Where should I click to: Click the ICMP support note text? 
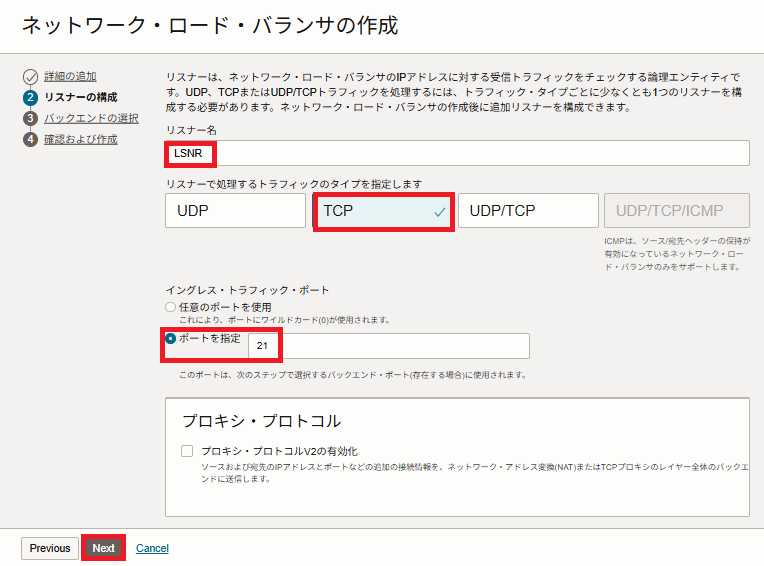677,254
